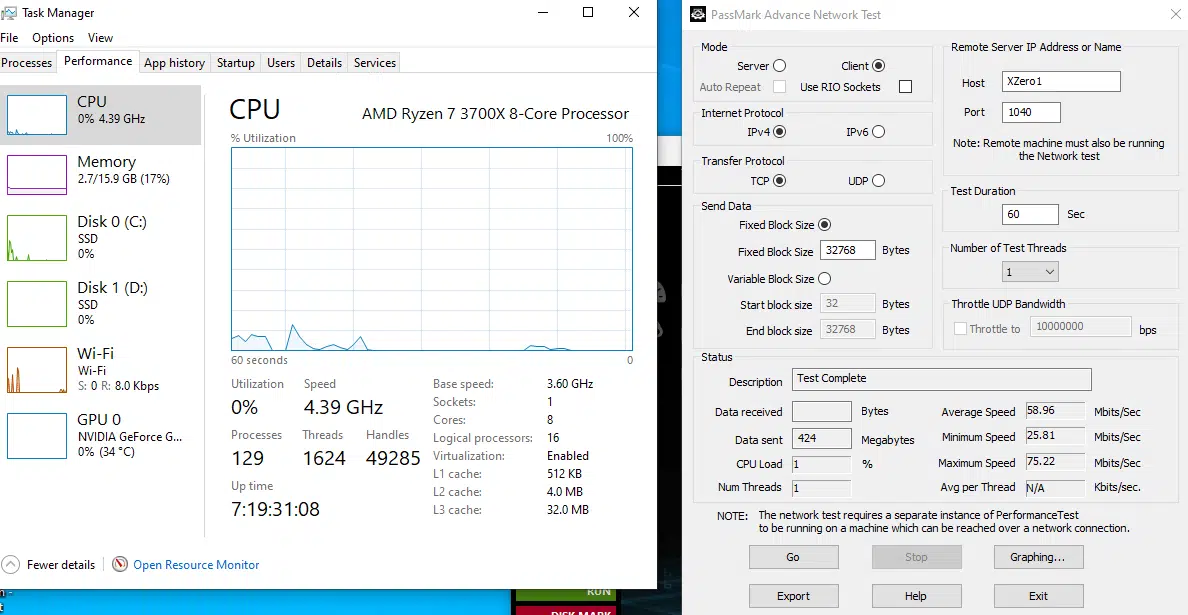
Task: Select IPv6 internet protocol
Action: pos(878,132)
